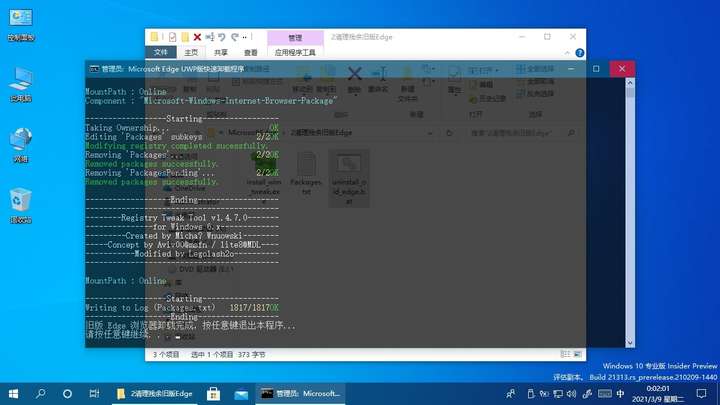
Task: Close the console with the red X
Action: [622, 69]
